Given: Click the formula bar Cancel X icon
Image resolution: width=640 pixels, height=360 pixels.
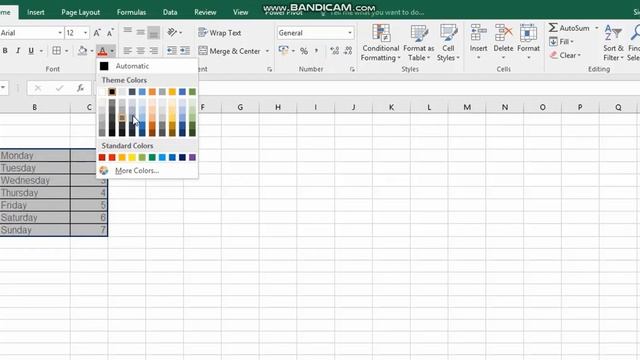Looking at the screenshot, I should point(38,88).
